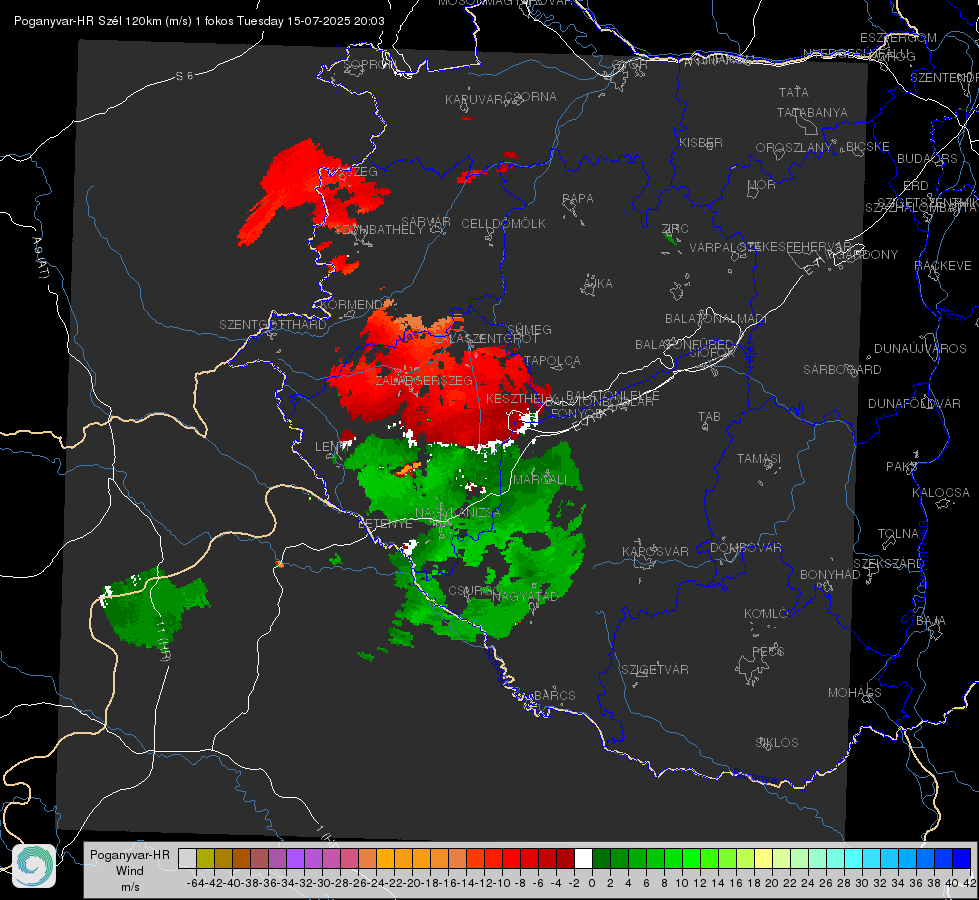Click the MÓR city label
This screenshot has width=979, height=900.
762,185
